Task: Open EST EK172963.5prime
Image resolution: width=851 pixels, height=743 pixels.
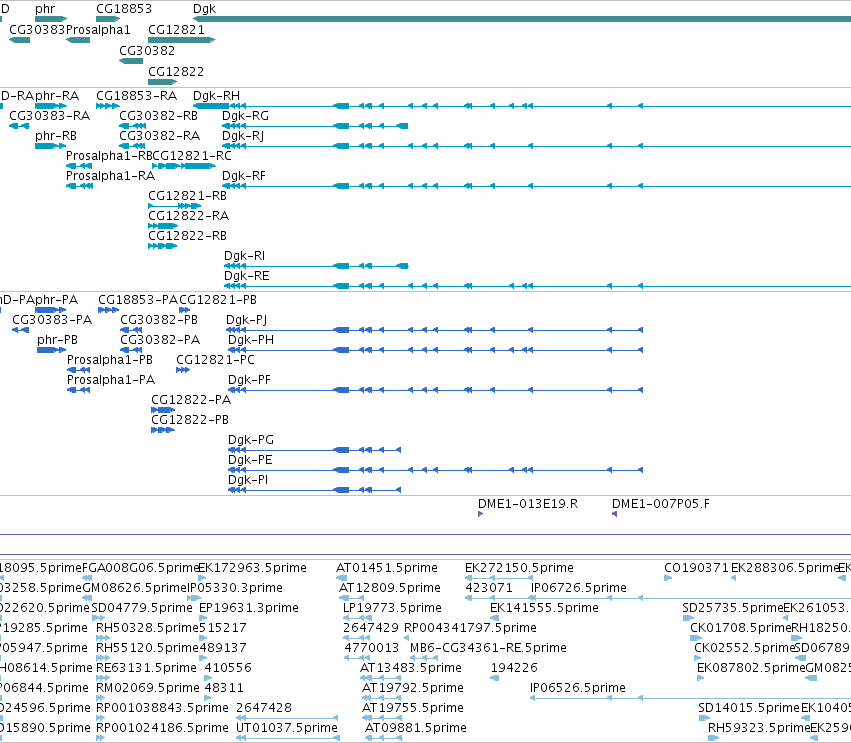Action: (x=202, y=578)
